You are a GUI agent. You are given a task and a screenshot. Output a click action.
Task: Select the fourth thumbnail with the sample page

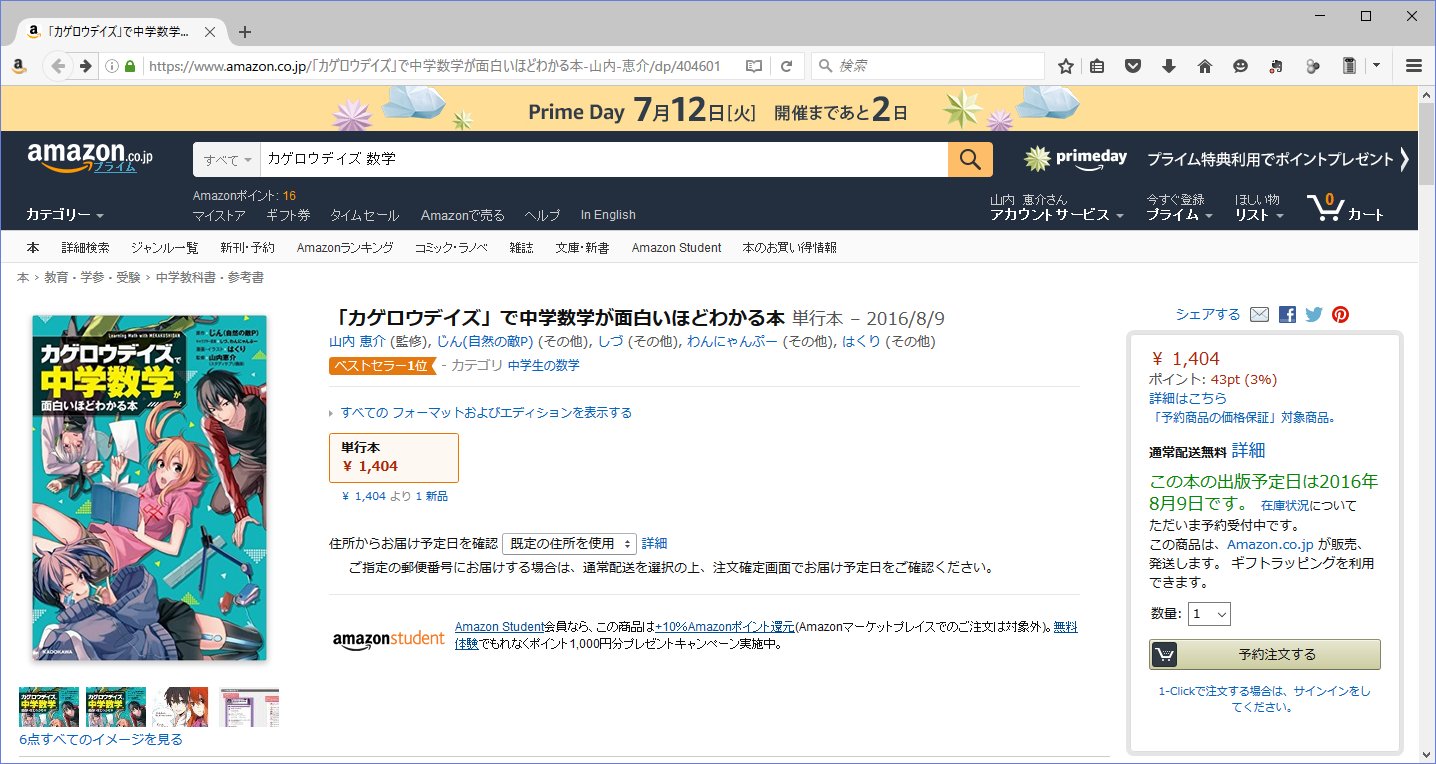pos(249,706)
